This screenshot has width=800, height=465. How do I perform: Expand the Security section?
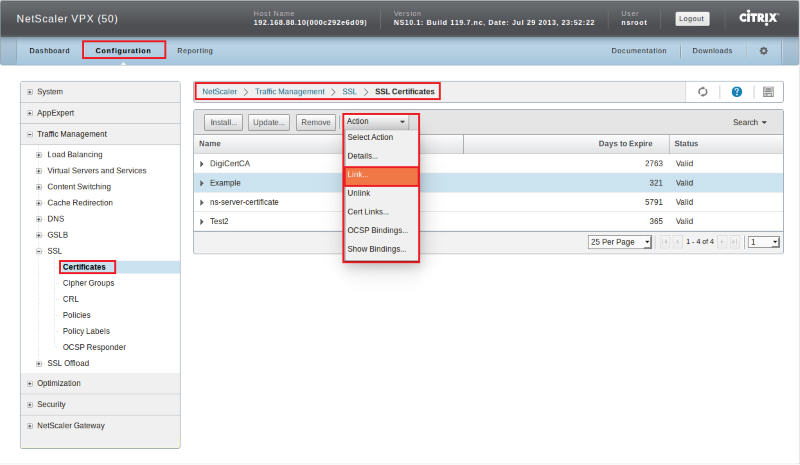click(x=30, y=405)
